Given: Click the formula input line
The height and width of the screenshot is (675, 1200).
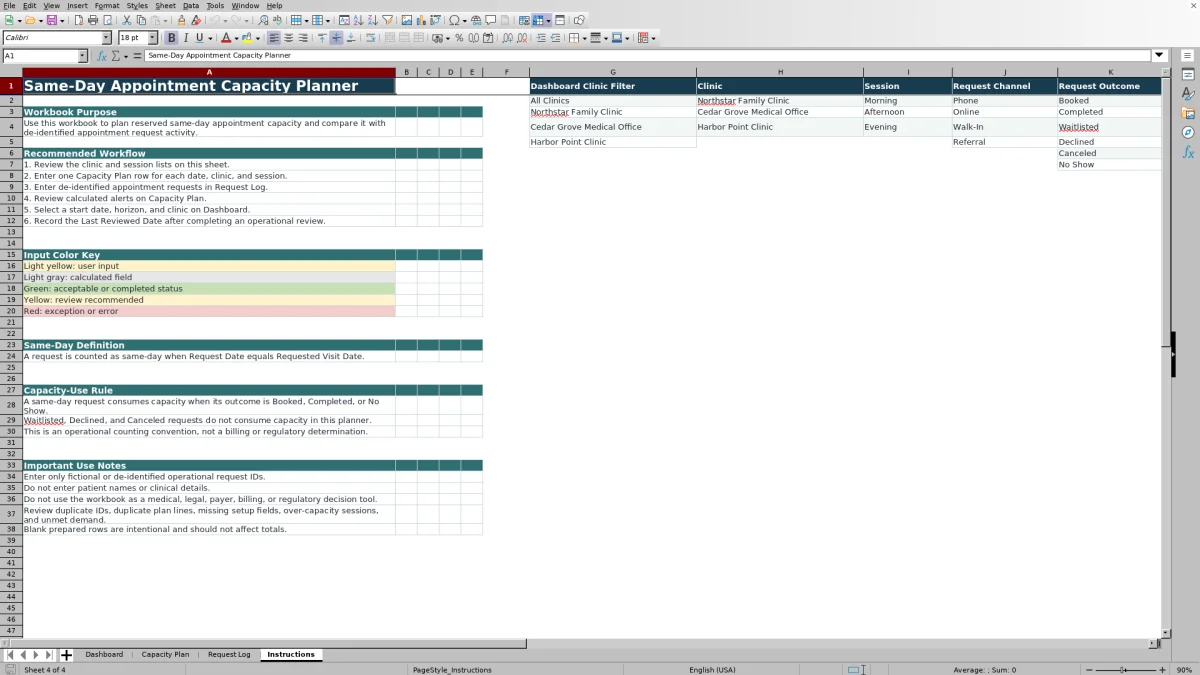Looking at the screenshot, I should pyautogui.click(x=648, y=56).
